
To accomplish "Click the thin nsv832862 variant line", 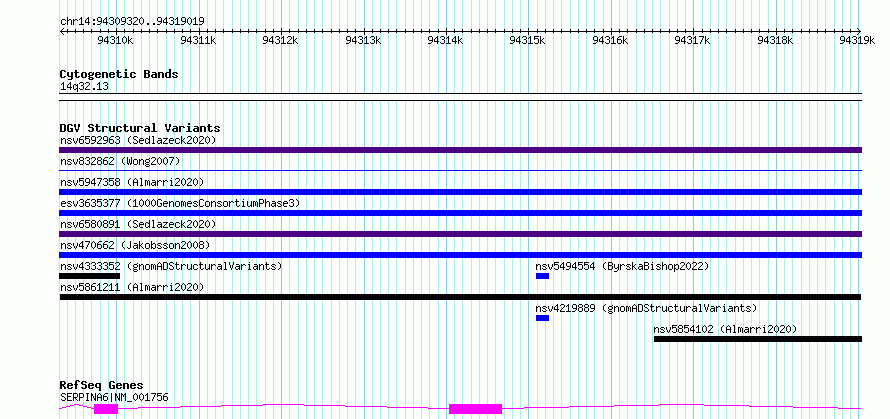I will click(x=460, y=170).
